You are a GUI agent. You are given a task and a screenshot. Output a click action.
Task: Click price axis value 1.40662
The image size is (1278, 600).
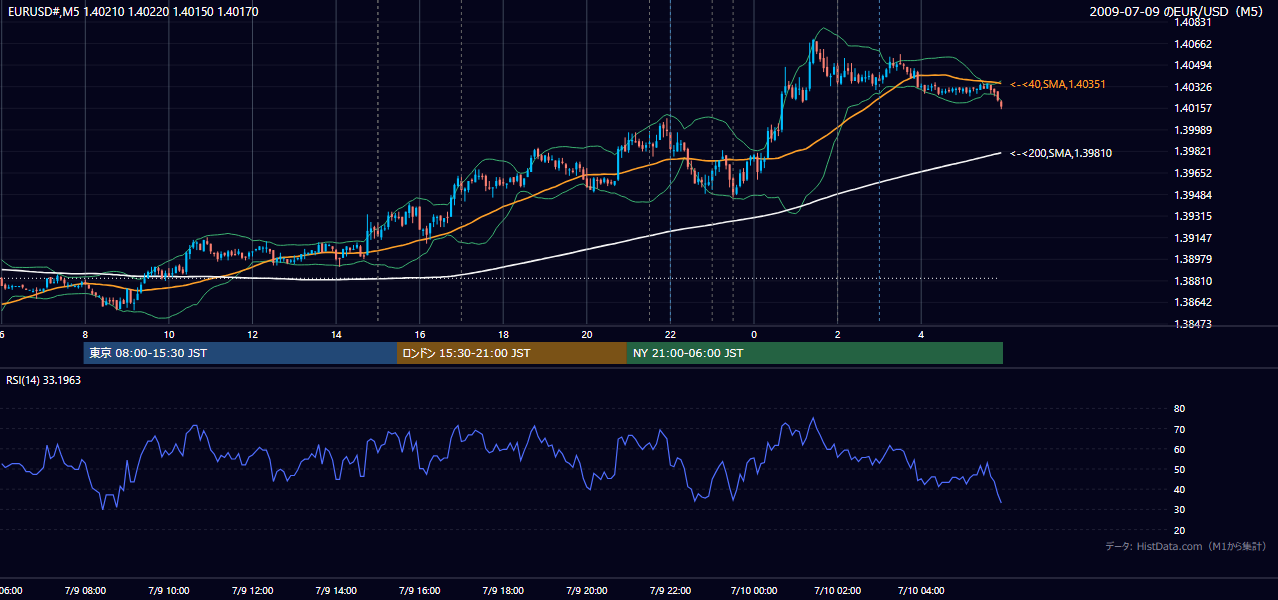(x=1192, y=44)
